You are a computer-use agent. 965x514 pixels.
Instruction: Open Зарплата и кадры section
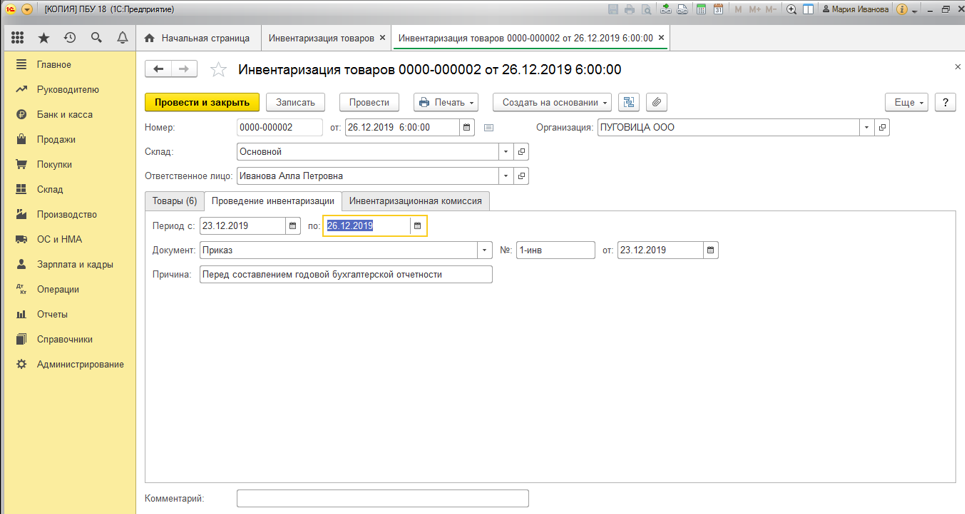click(x=75, y=264)
